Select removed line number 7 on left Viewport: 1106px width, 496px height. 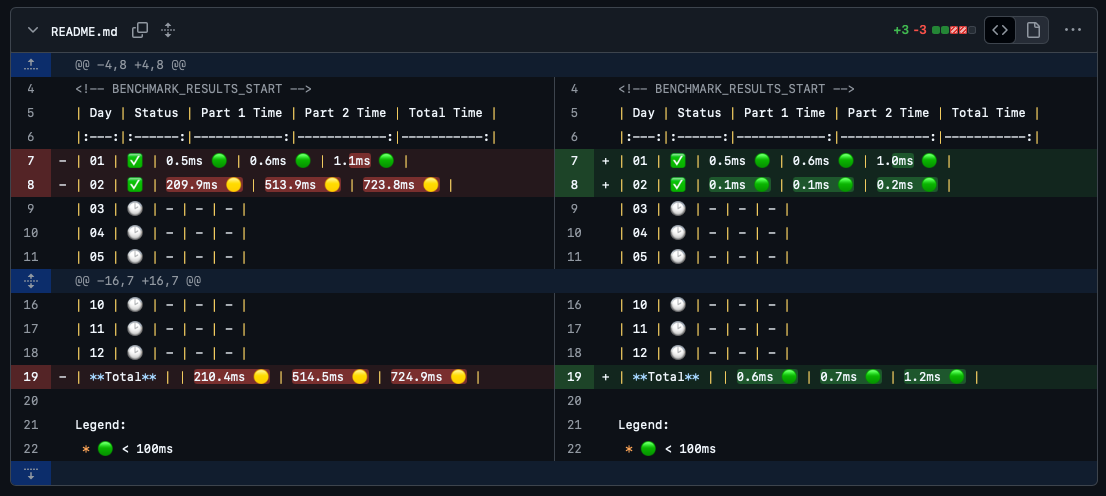pos(31,161)
